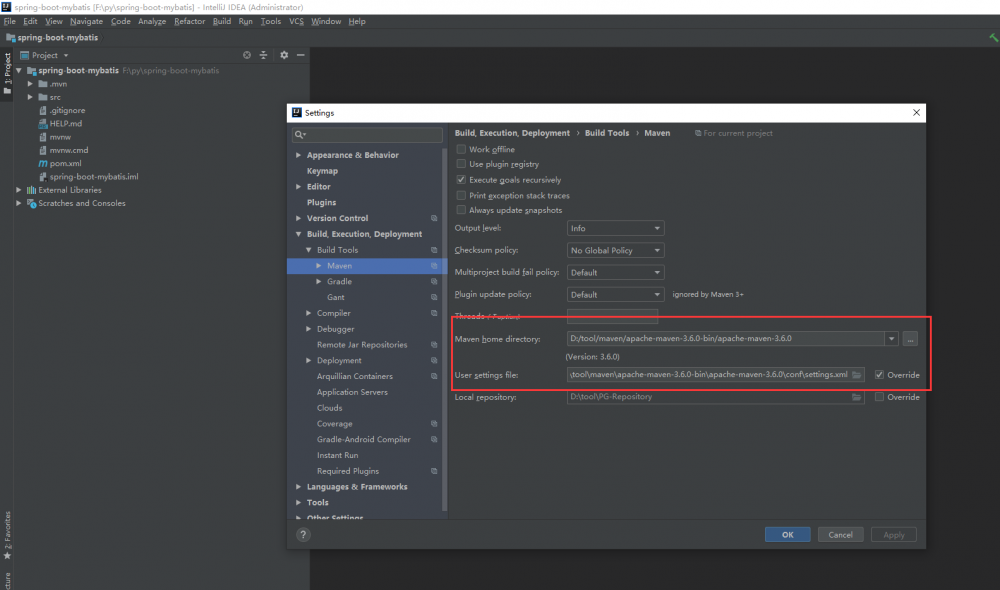Image resolution: width=1000 pixels, height=590 pixels.
Task: Browse for User settings file folder icon
Action: point(857,375)
